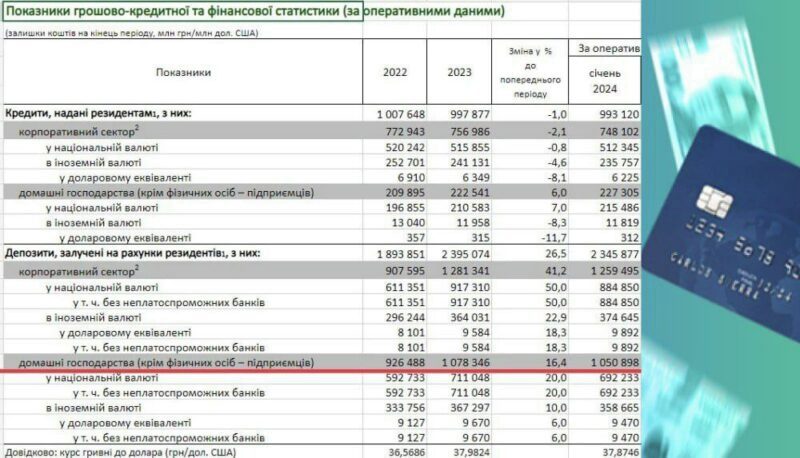
Task: Click the 'Показники' column header
Action: click(x=184, y=73)
